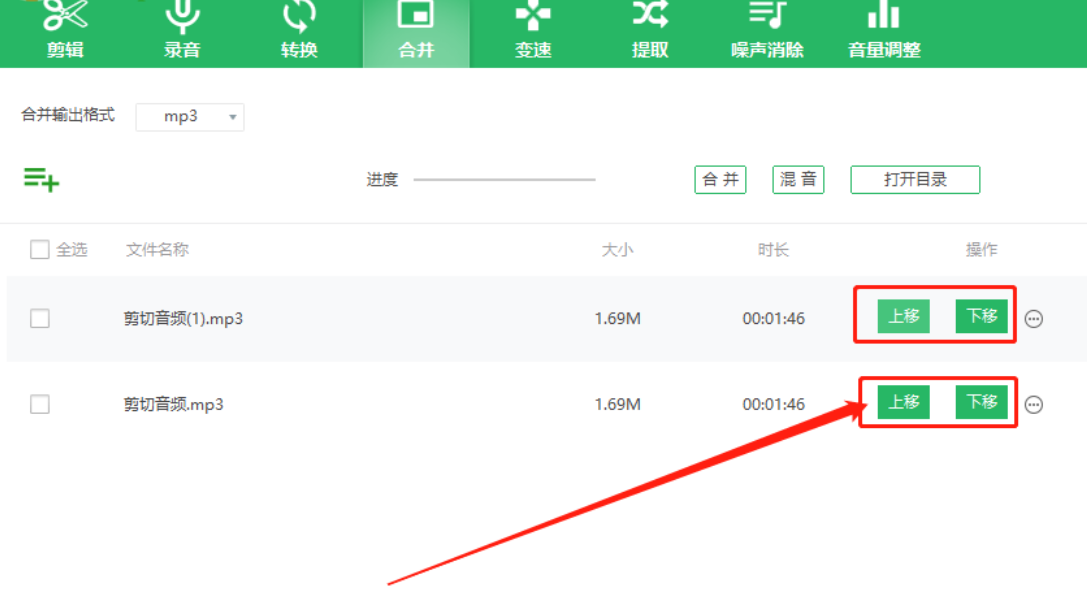Check the box for 剪切音频.mp3

coord(40,404)
